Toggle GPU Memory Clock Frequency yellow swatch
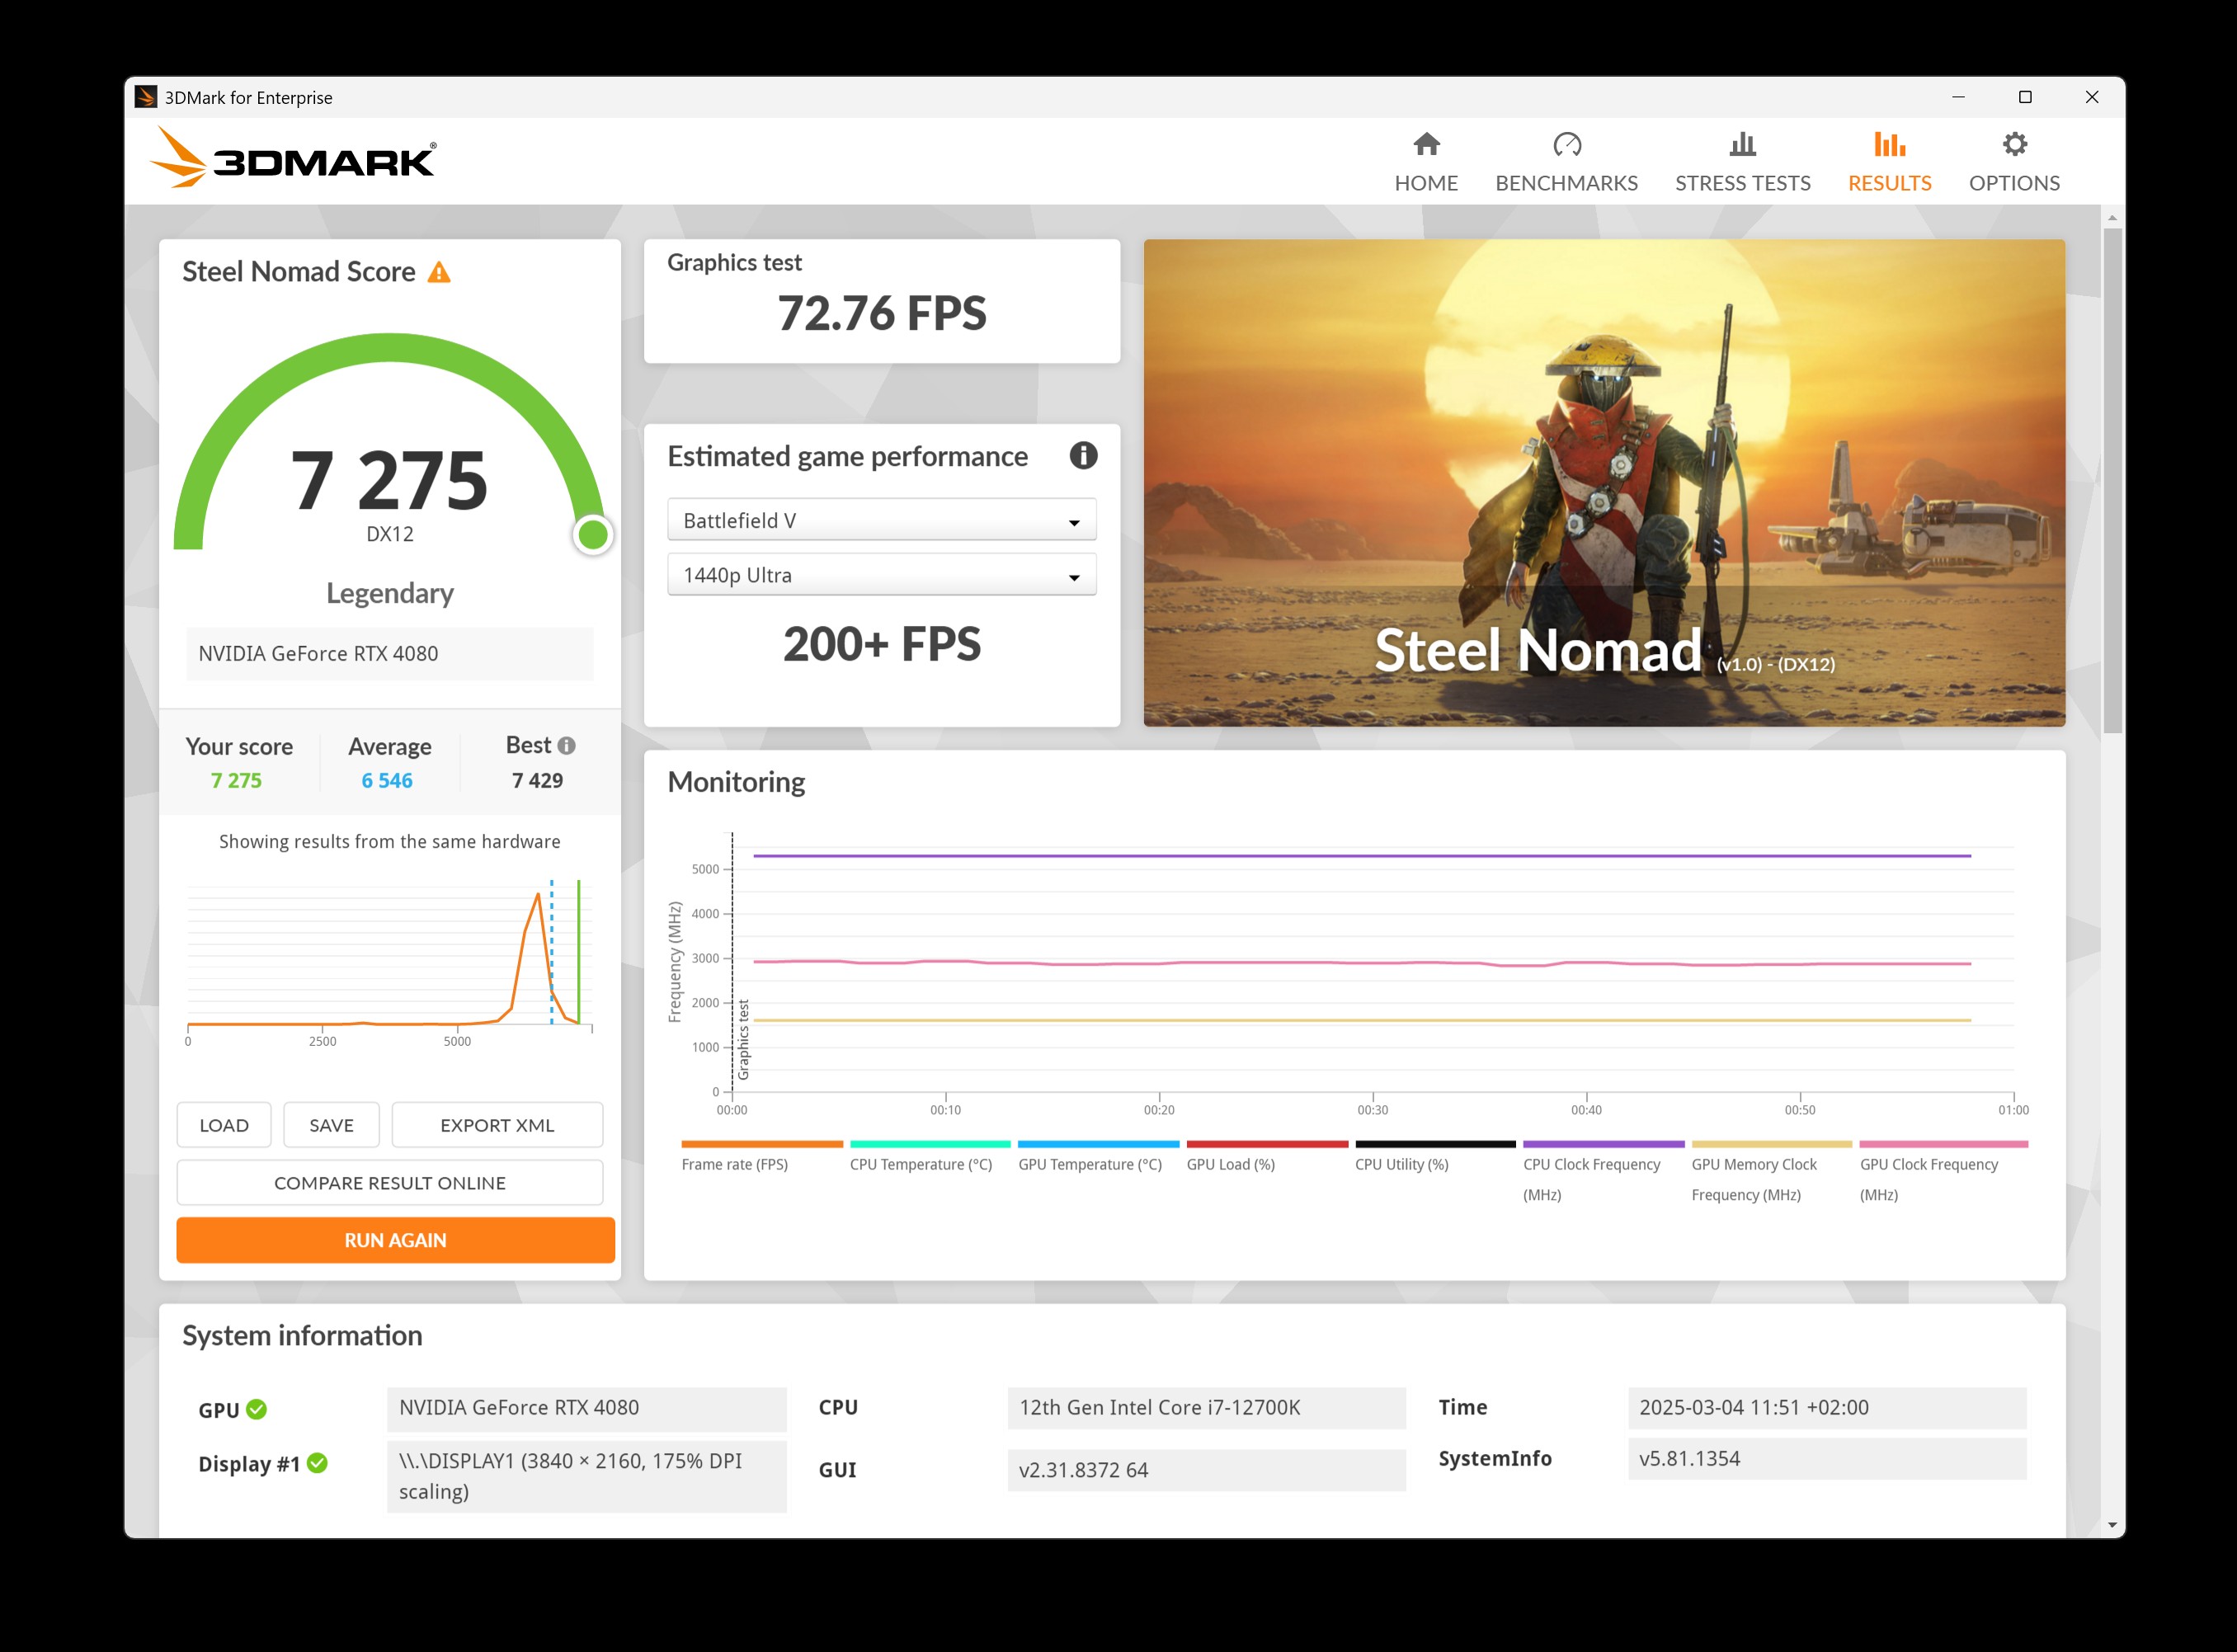2237x1652 pixels. click(1772, 1144)
